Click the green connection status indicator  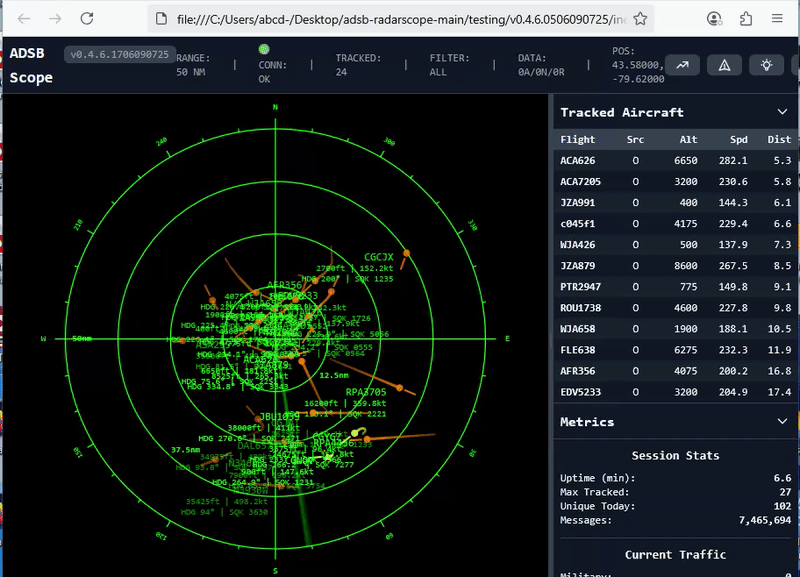click(x=264, y=49)
